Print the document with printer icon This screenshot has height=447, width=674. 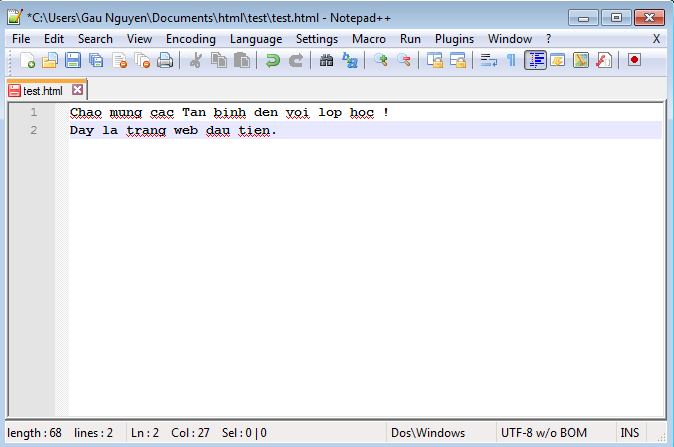coord(165,60)
